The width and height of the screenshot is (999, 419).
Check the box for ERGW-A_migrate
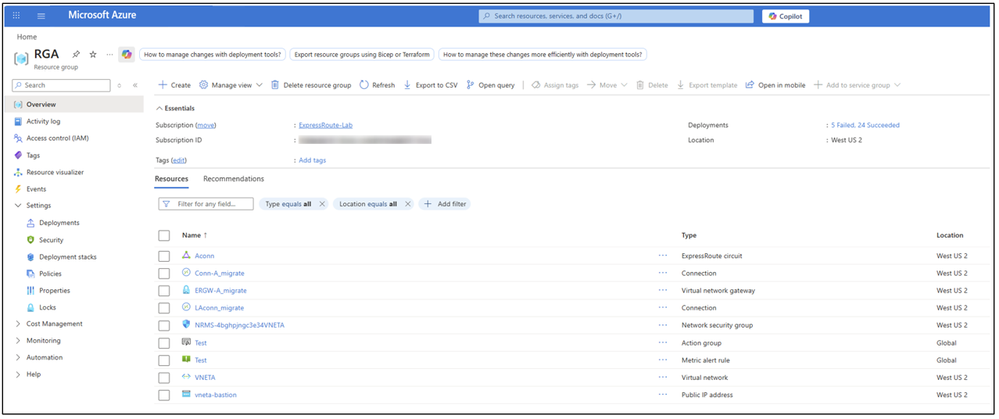[x=164, y=290]
